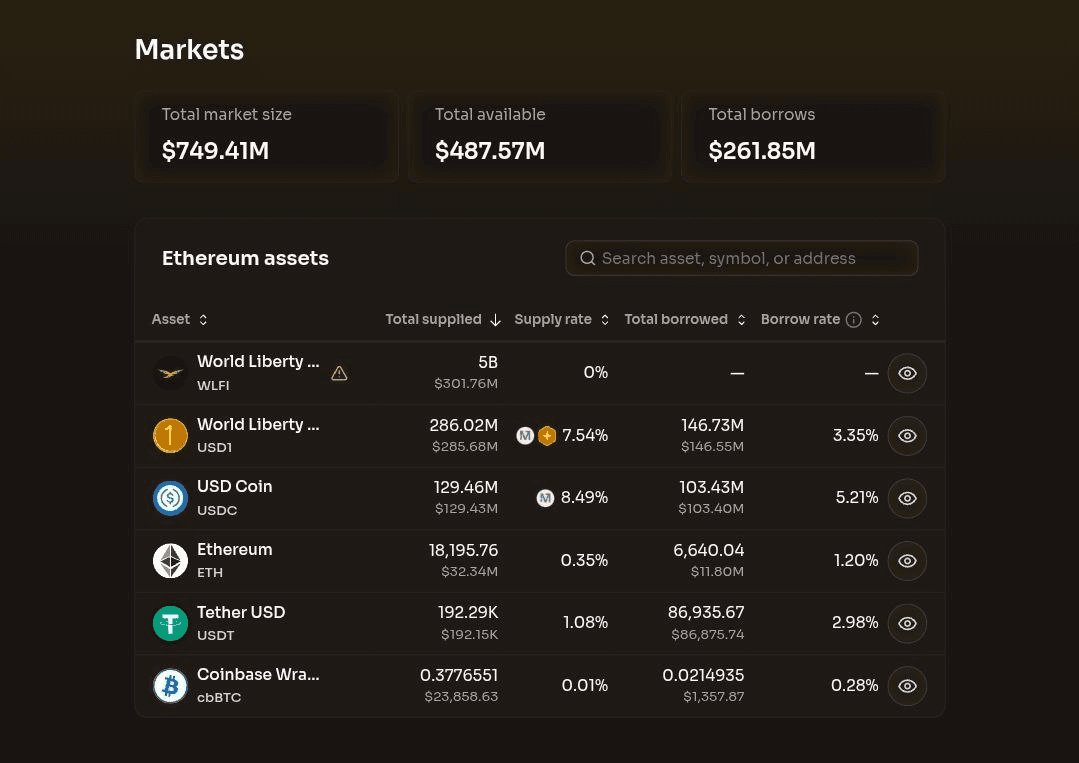1079x763 pixels.
Task: Click the Borrow rate info icon
Action: tap(853, 320)
